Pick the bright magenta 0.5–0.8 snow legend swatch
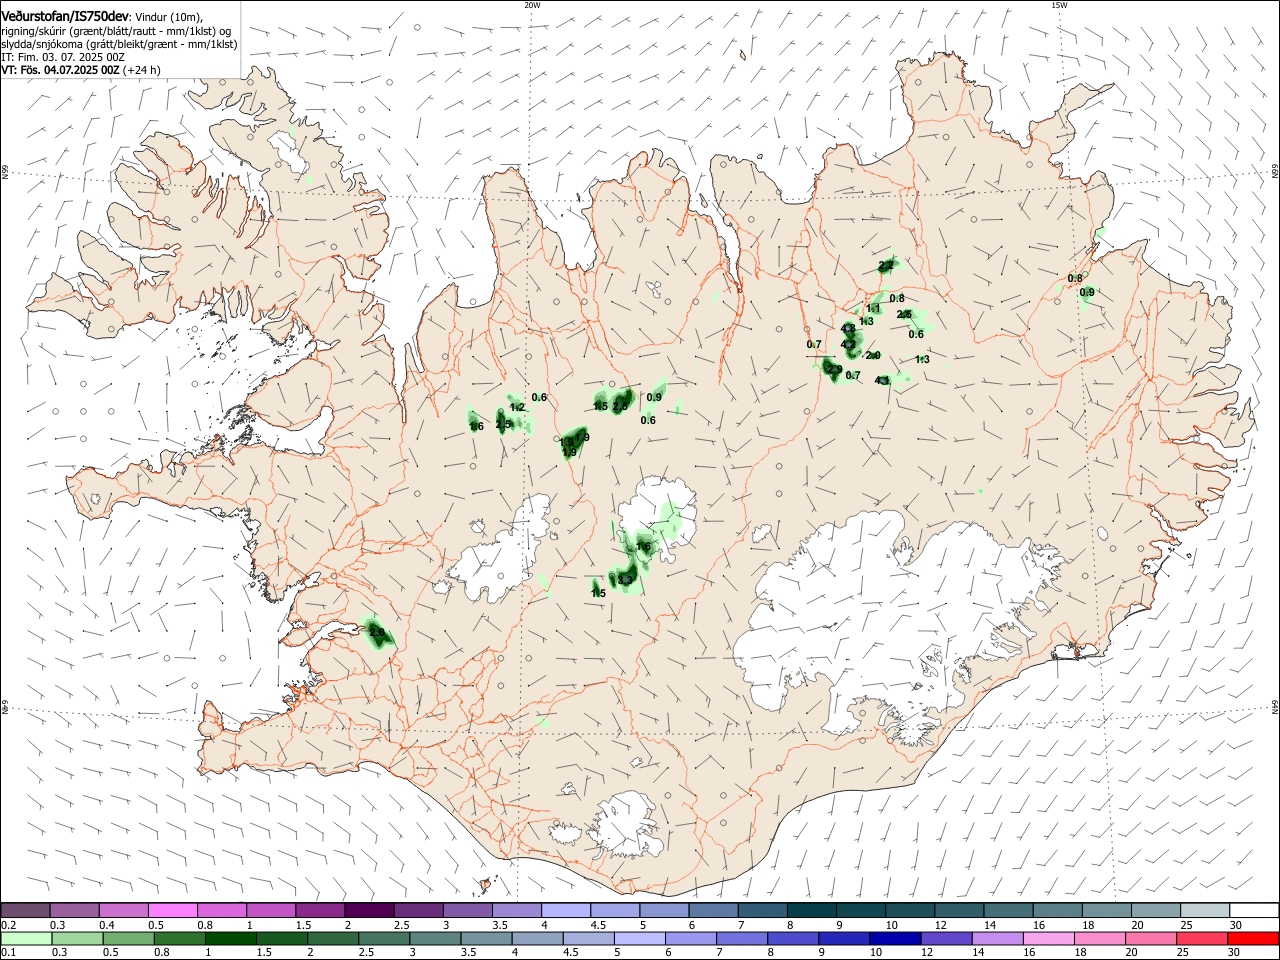This screenshot has width=1280, height=960. tap(172, 910)
